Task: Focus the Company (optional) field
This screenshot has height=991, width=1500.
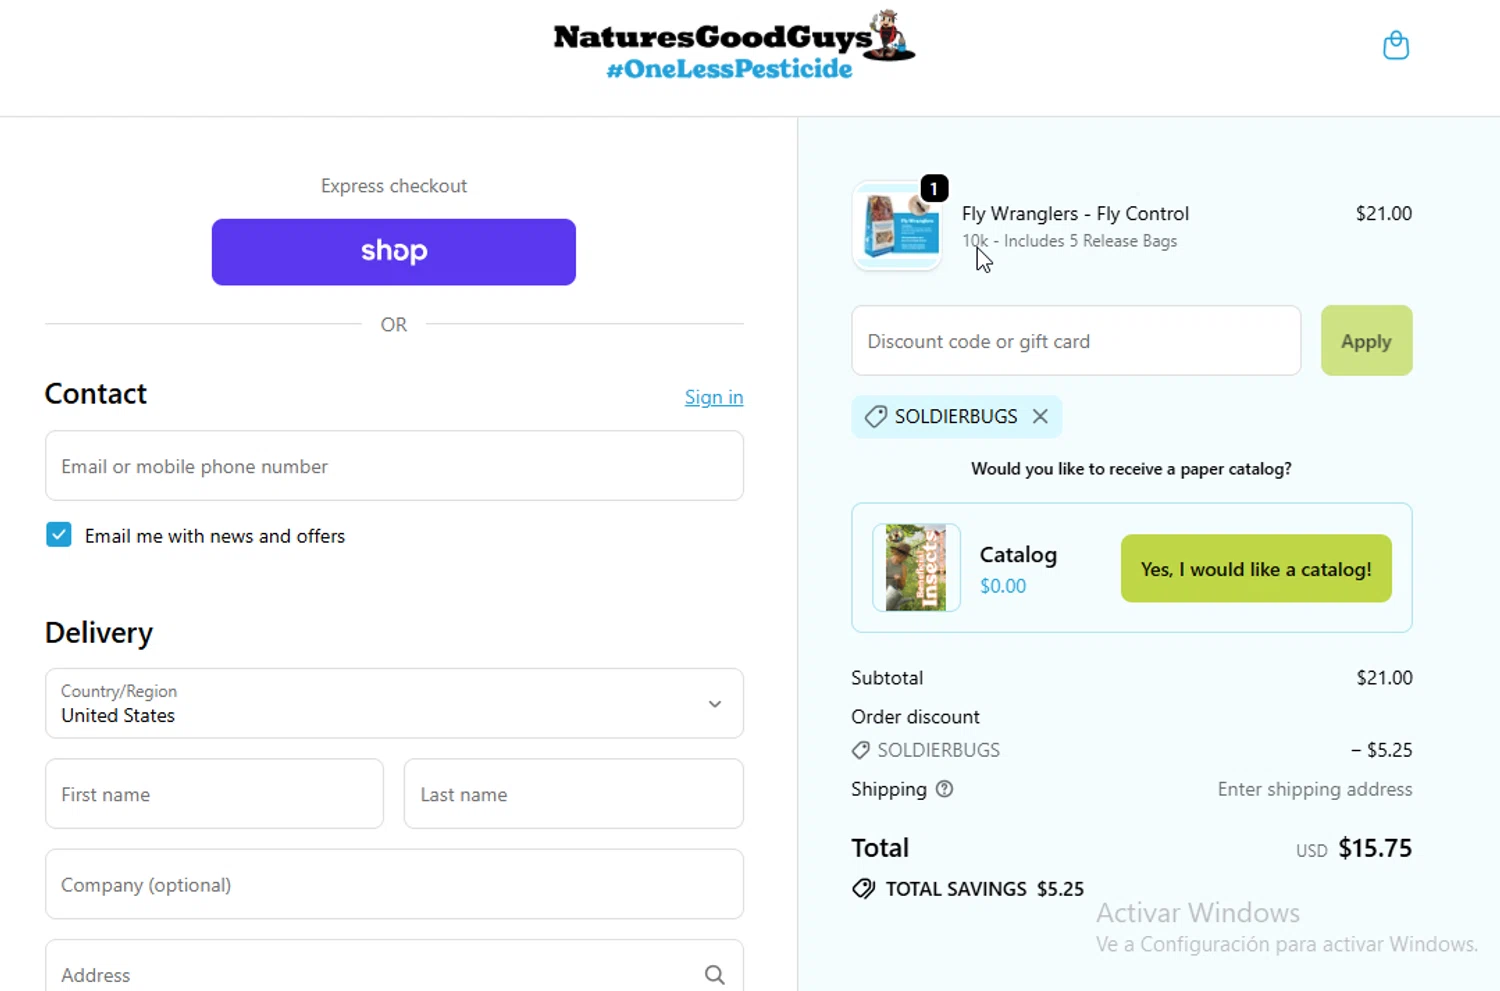Action: [x=394, y=884]
